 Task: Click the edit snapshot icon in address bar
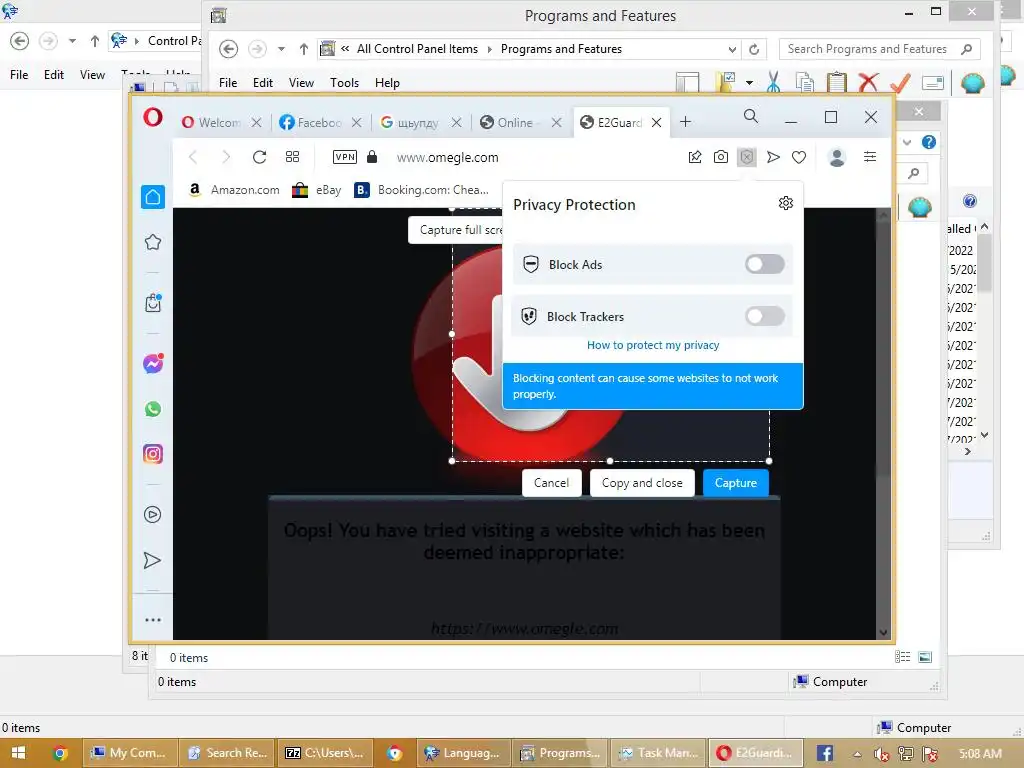695,157
